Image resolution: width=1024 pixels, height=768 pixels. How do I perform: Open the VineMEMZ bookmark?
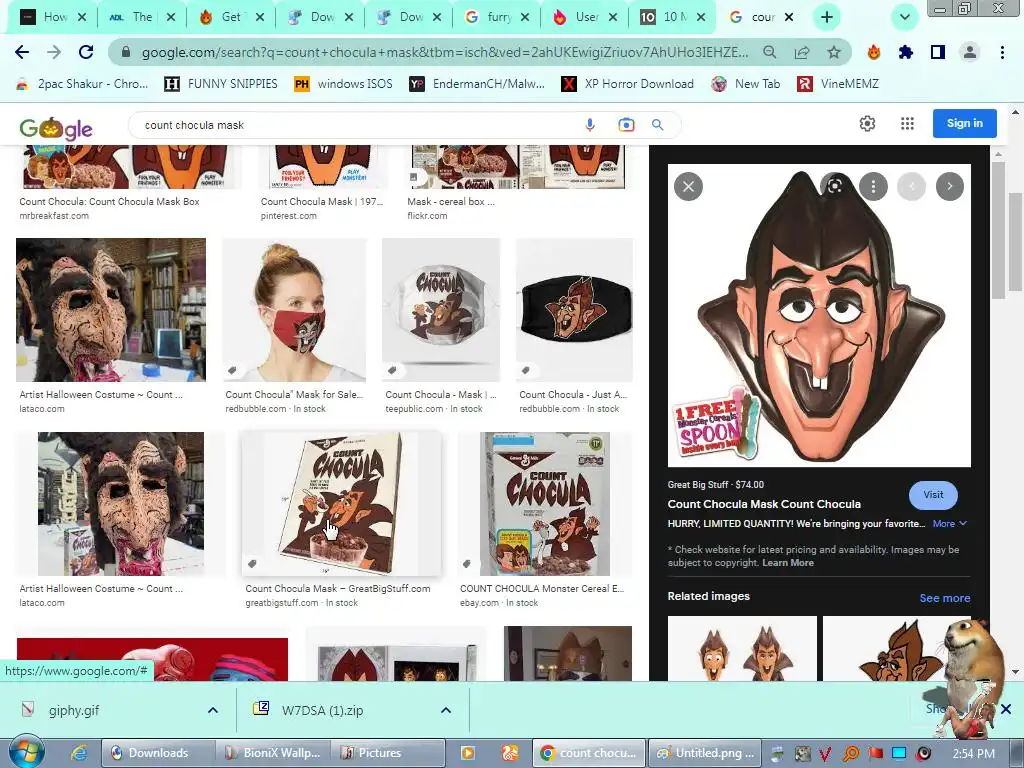(x=838, y=84)
